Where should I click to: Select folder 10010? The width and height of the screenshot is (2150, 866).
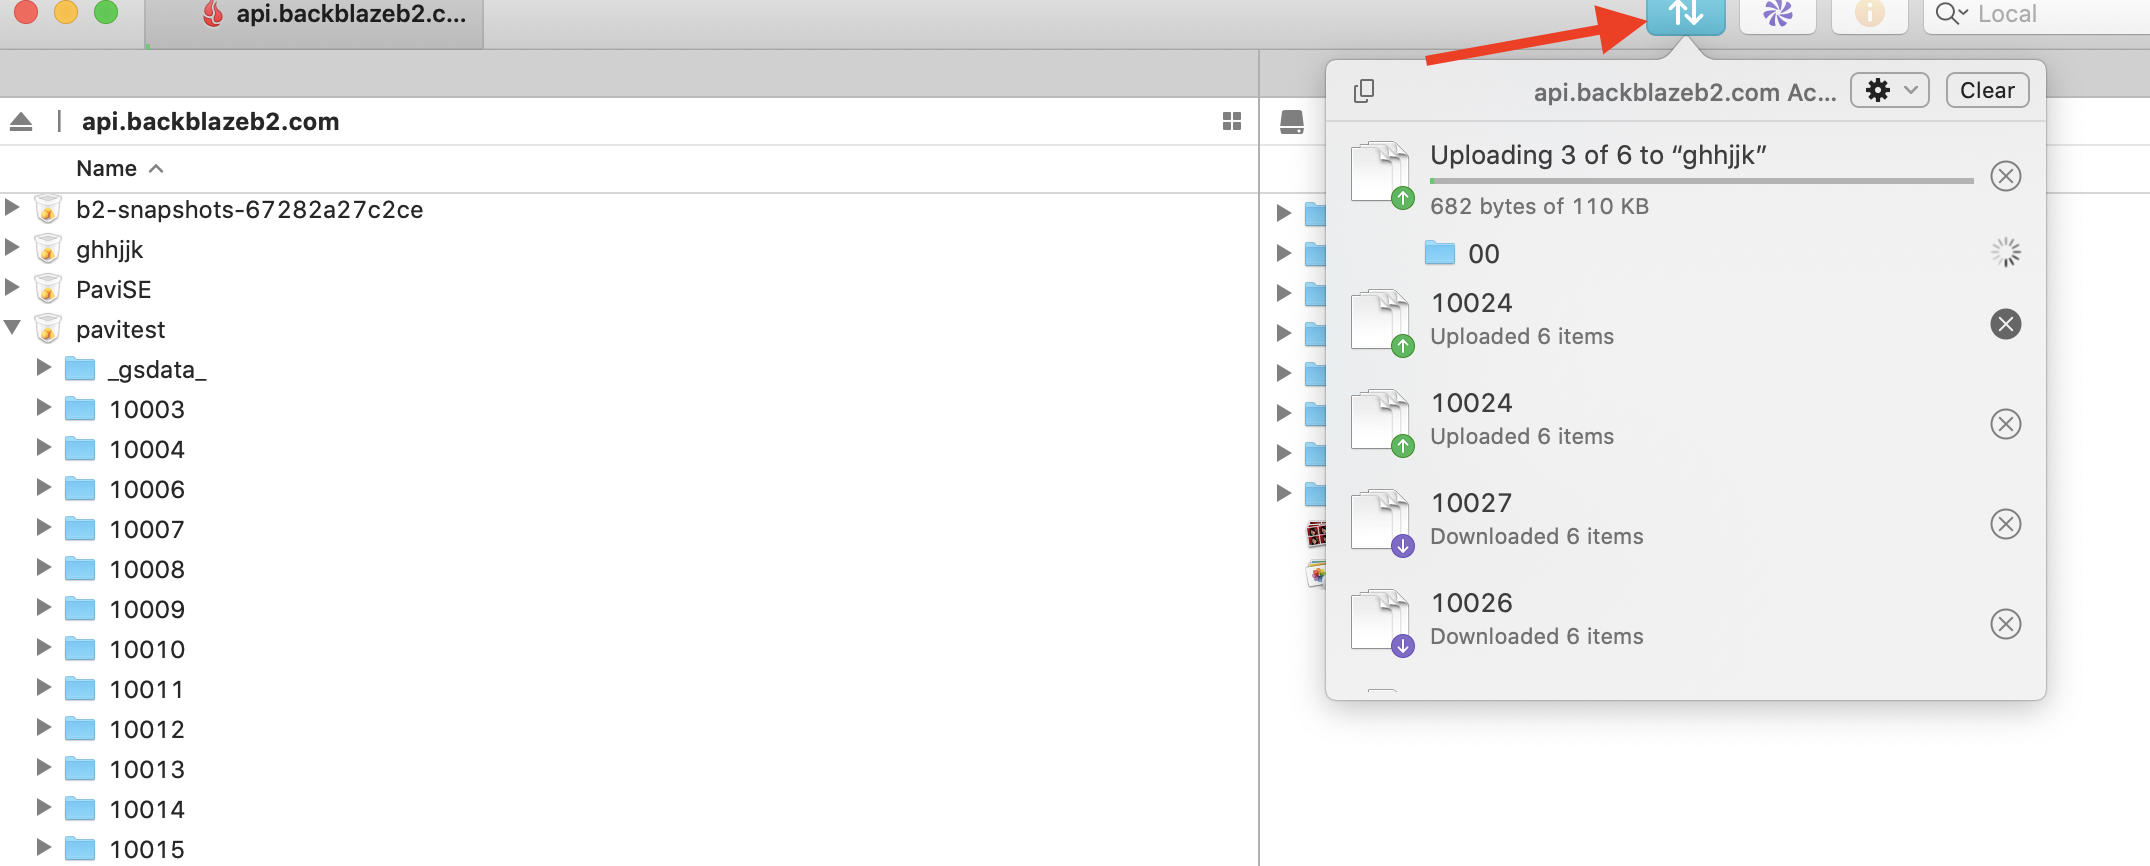coord(147,649)
